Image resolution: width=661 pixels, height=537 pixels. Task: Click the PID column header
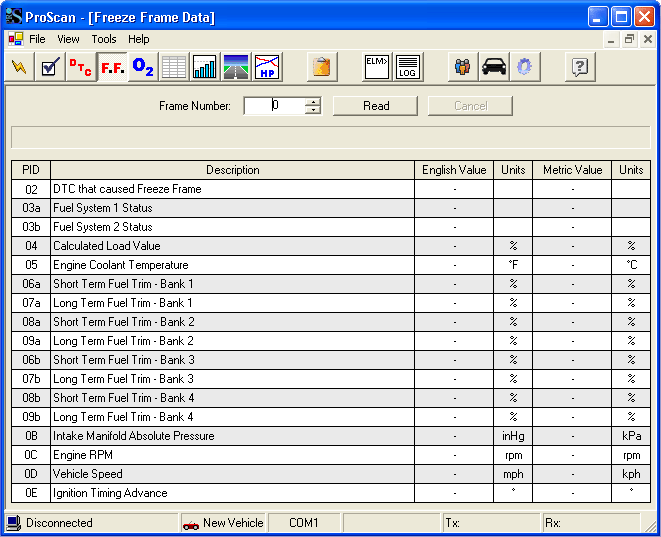(x=31, y=170)
